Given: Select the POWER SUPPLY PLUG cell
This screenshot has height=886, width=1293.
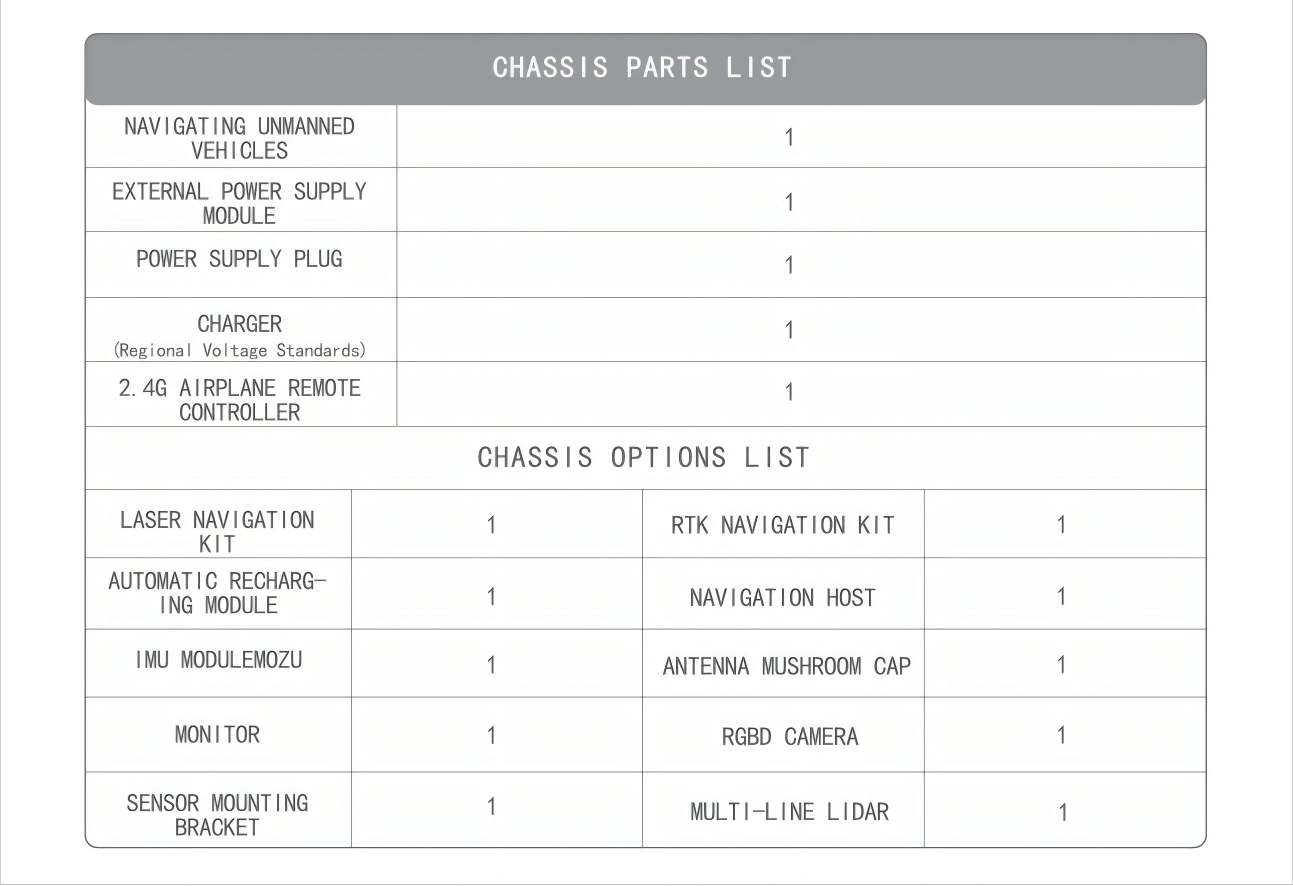Looking at the screenshot, I should point(240,258).
